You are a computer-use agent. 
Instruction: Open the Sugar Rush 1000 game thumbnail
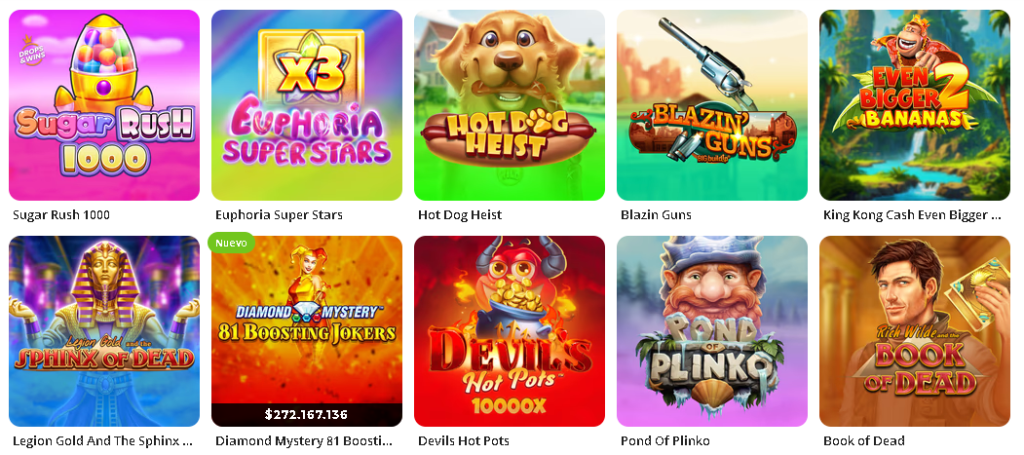click(x=104, y=105)
